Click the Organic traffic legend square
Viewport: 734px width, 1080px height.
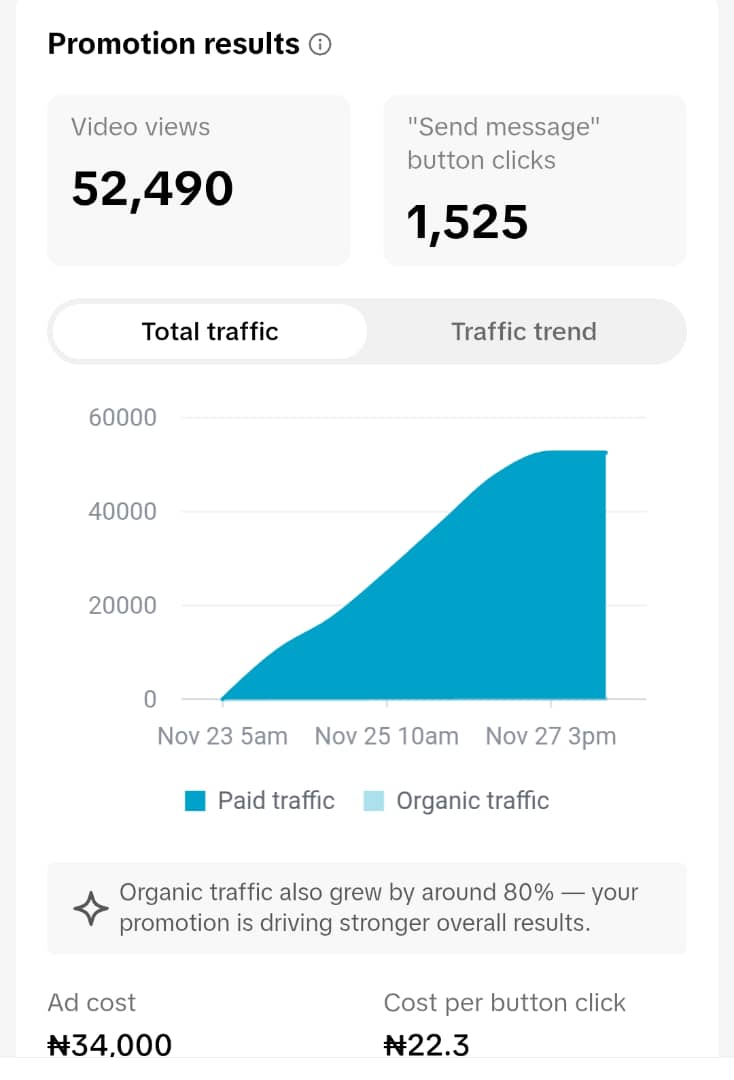coord(373,801)
